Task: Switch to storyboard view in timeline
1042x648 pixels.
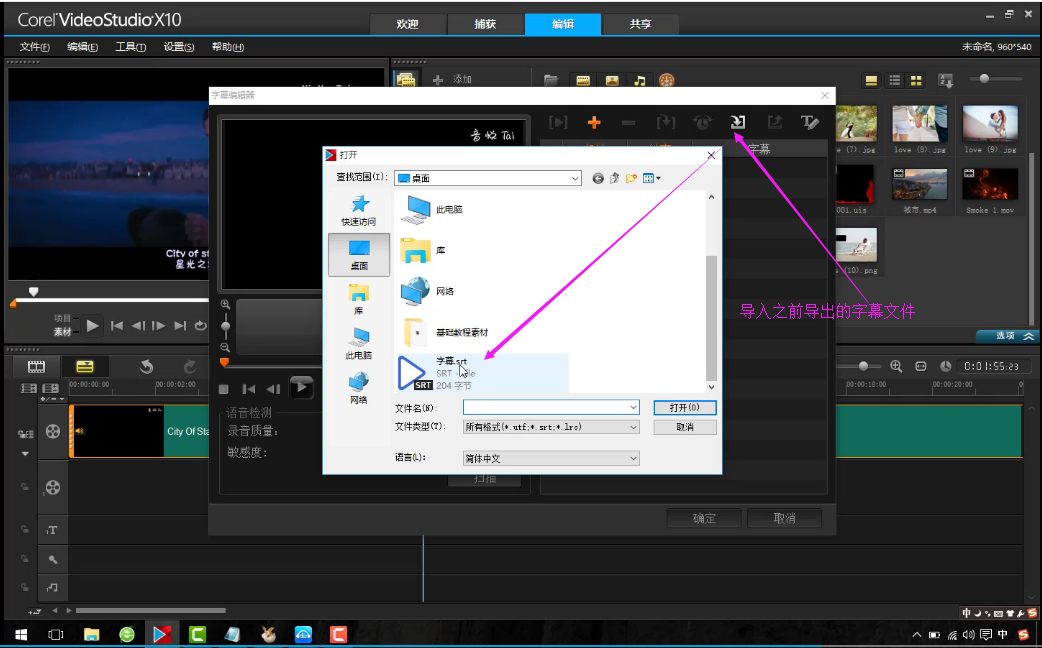Action: coord(36,366)
